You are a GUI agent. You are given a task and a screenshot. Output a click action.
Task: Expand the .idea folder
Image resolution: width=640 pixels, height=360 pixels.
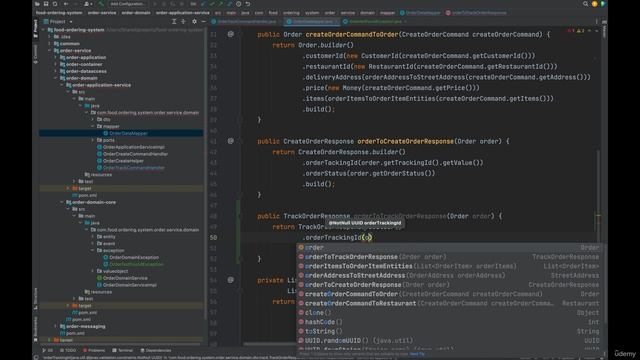49,37
